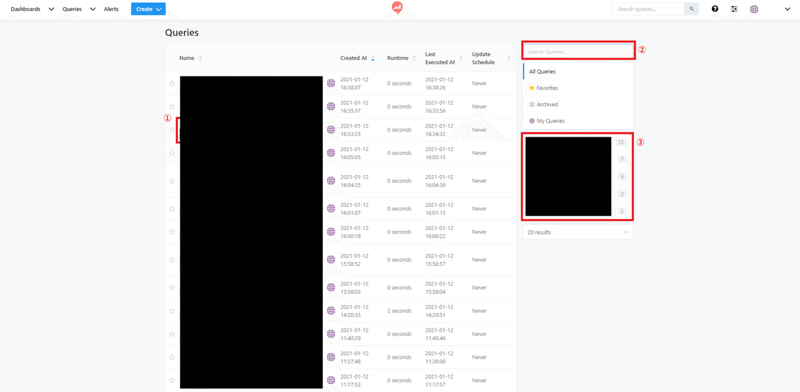This screenshot has height=392, width=800.
Task: Click last executed time 16:34:32
Action: tap(439, 130)
